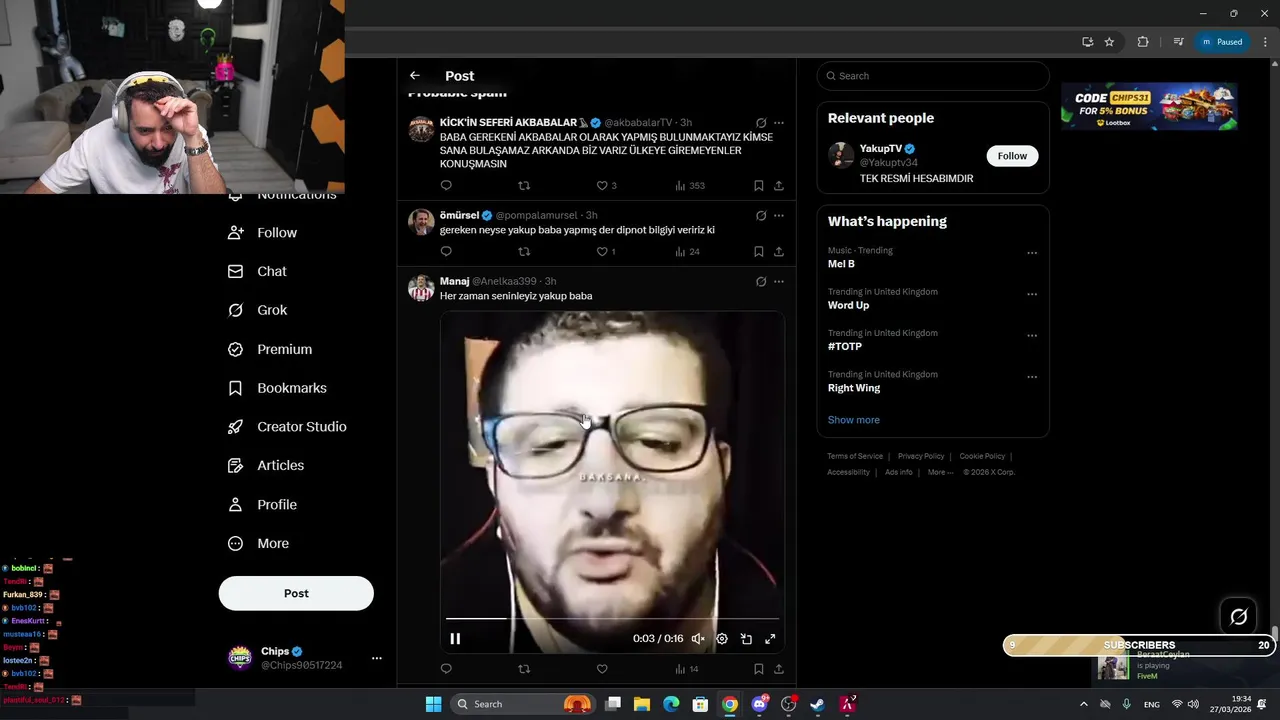Show hidden system tray icons
The image size is (1280, 720).
1083,704
